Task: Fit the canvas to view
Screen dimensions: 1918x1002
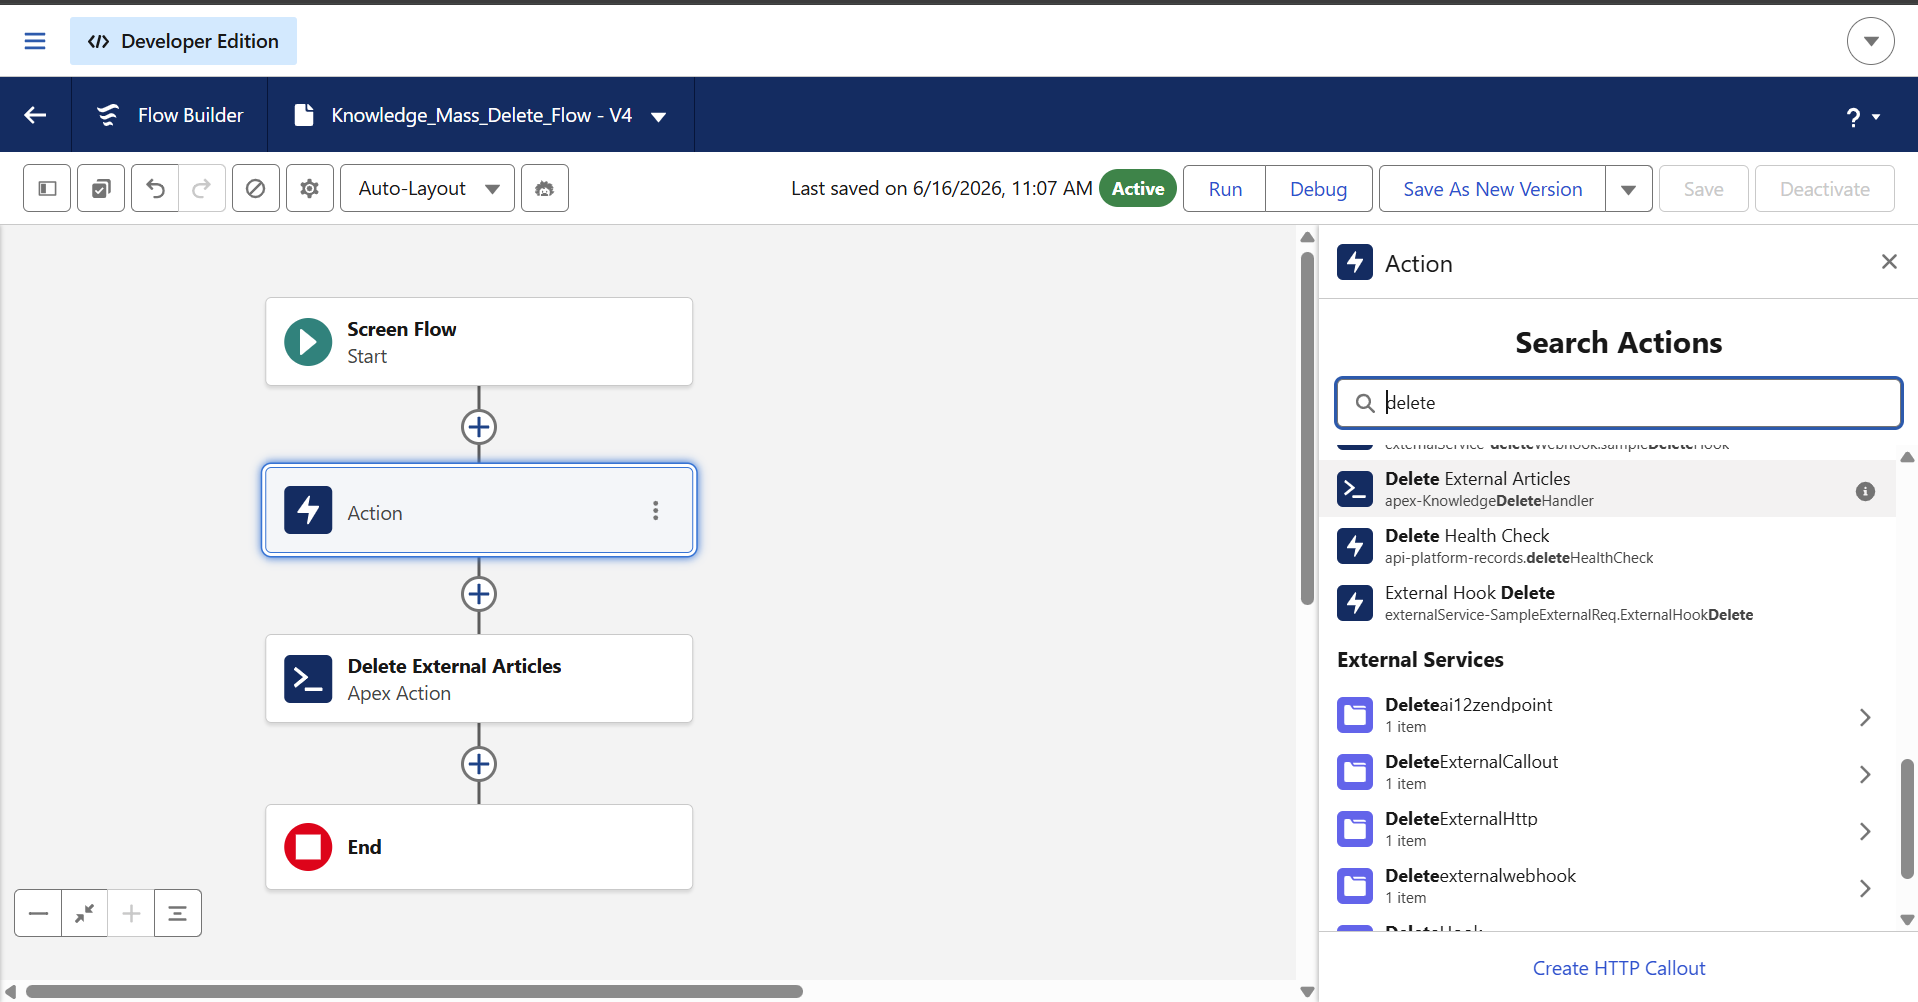Action: pos(85,913)
